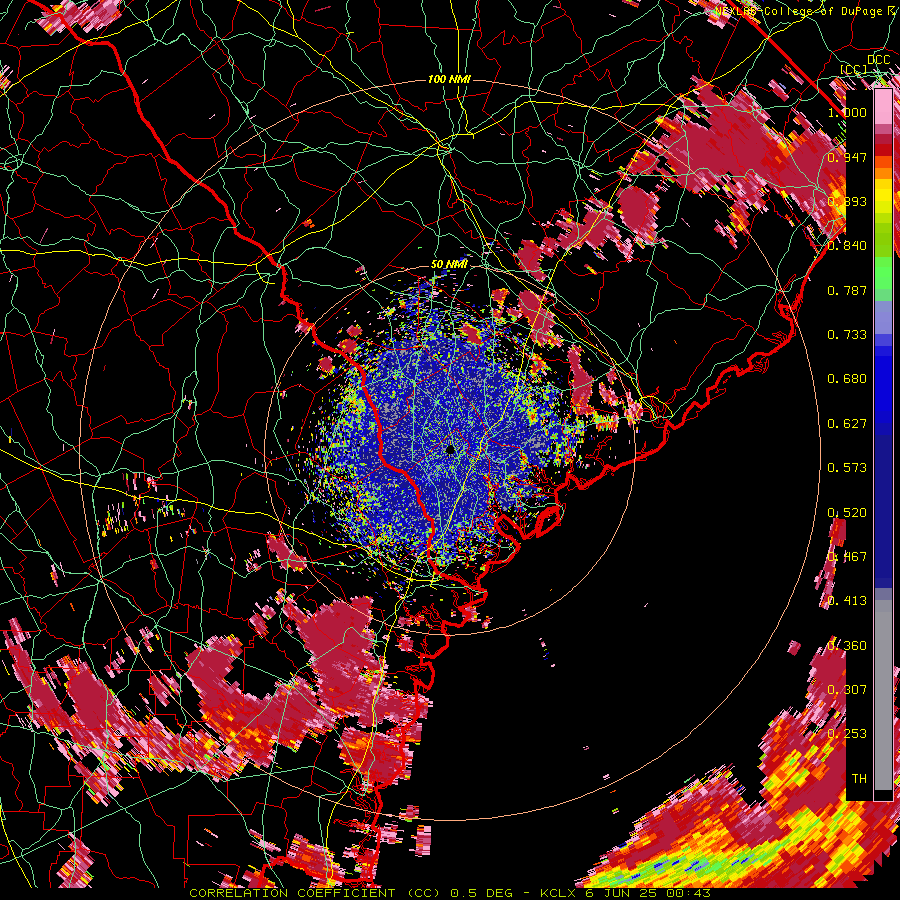Click the 0.360 value on the color scale
The width and height of the screenshot is (900, 900).
point(847,646)
